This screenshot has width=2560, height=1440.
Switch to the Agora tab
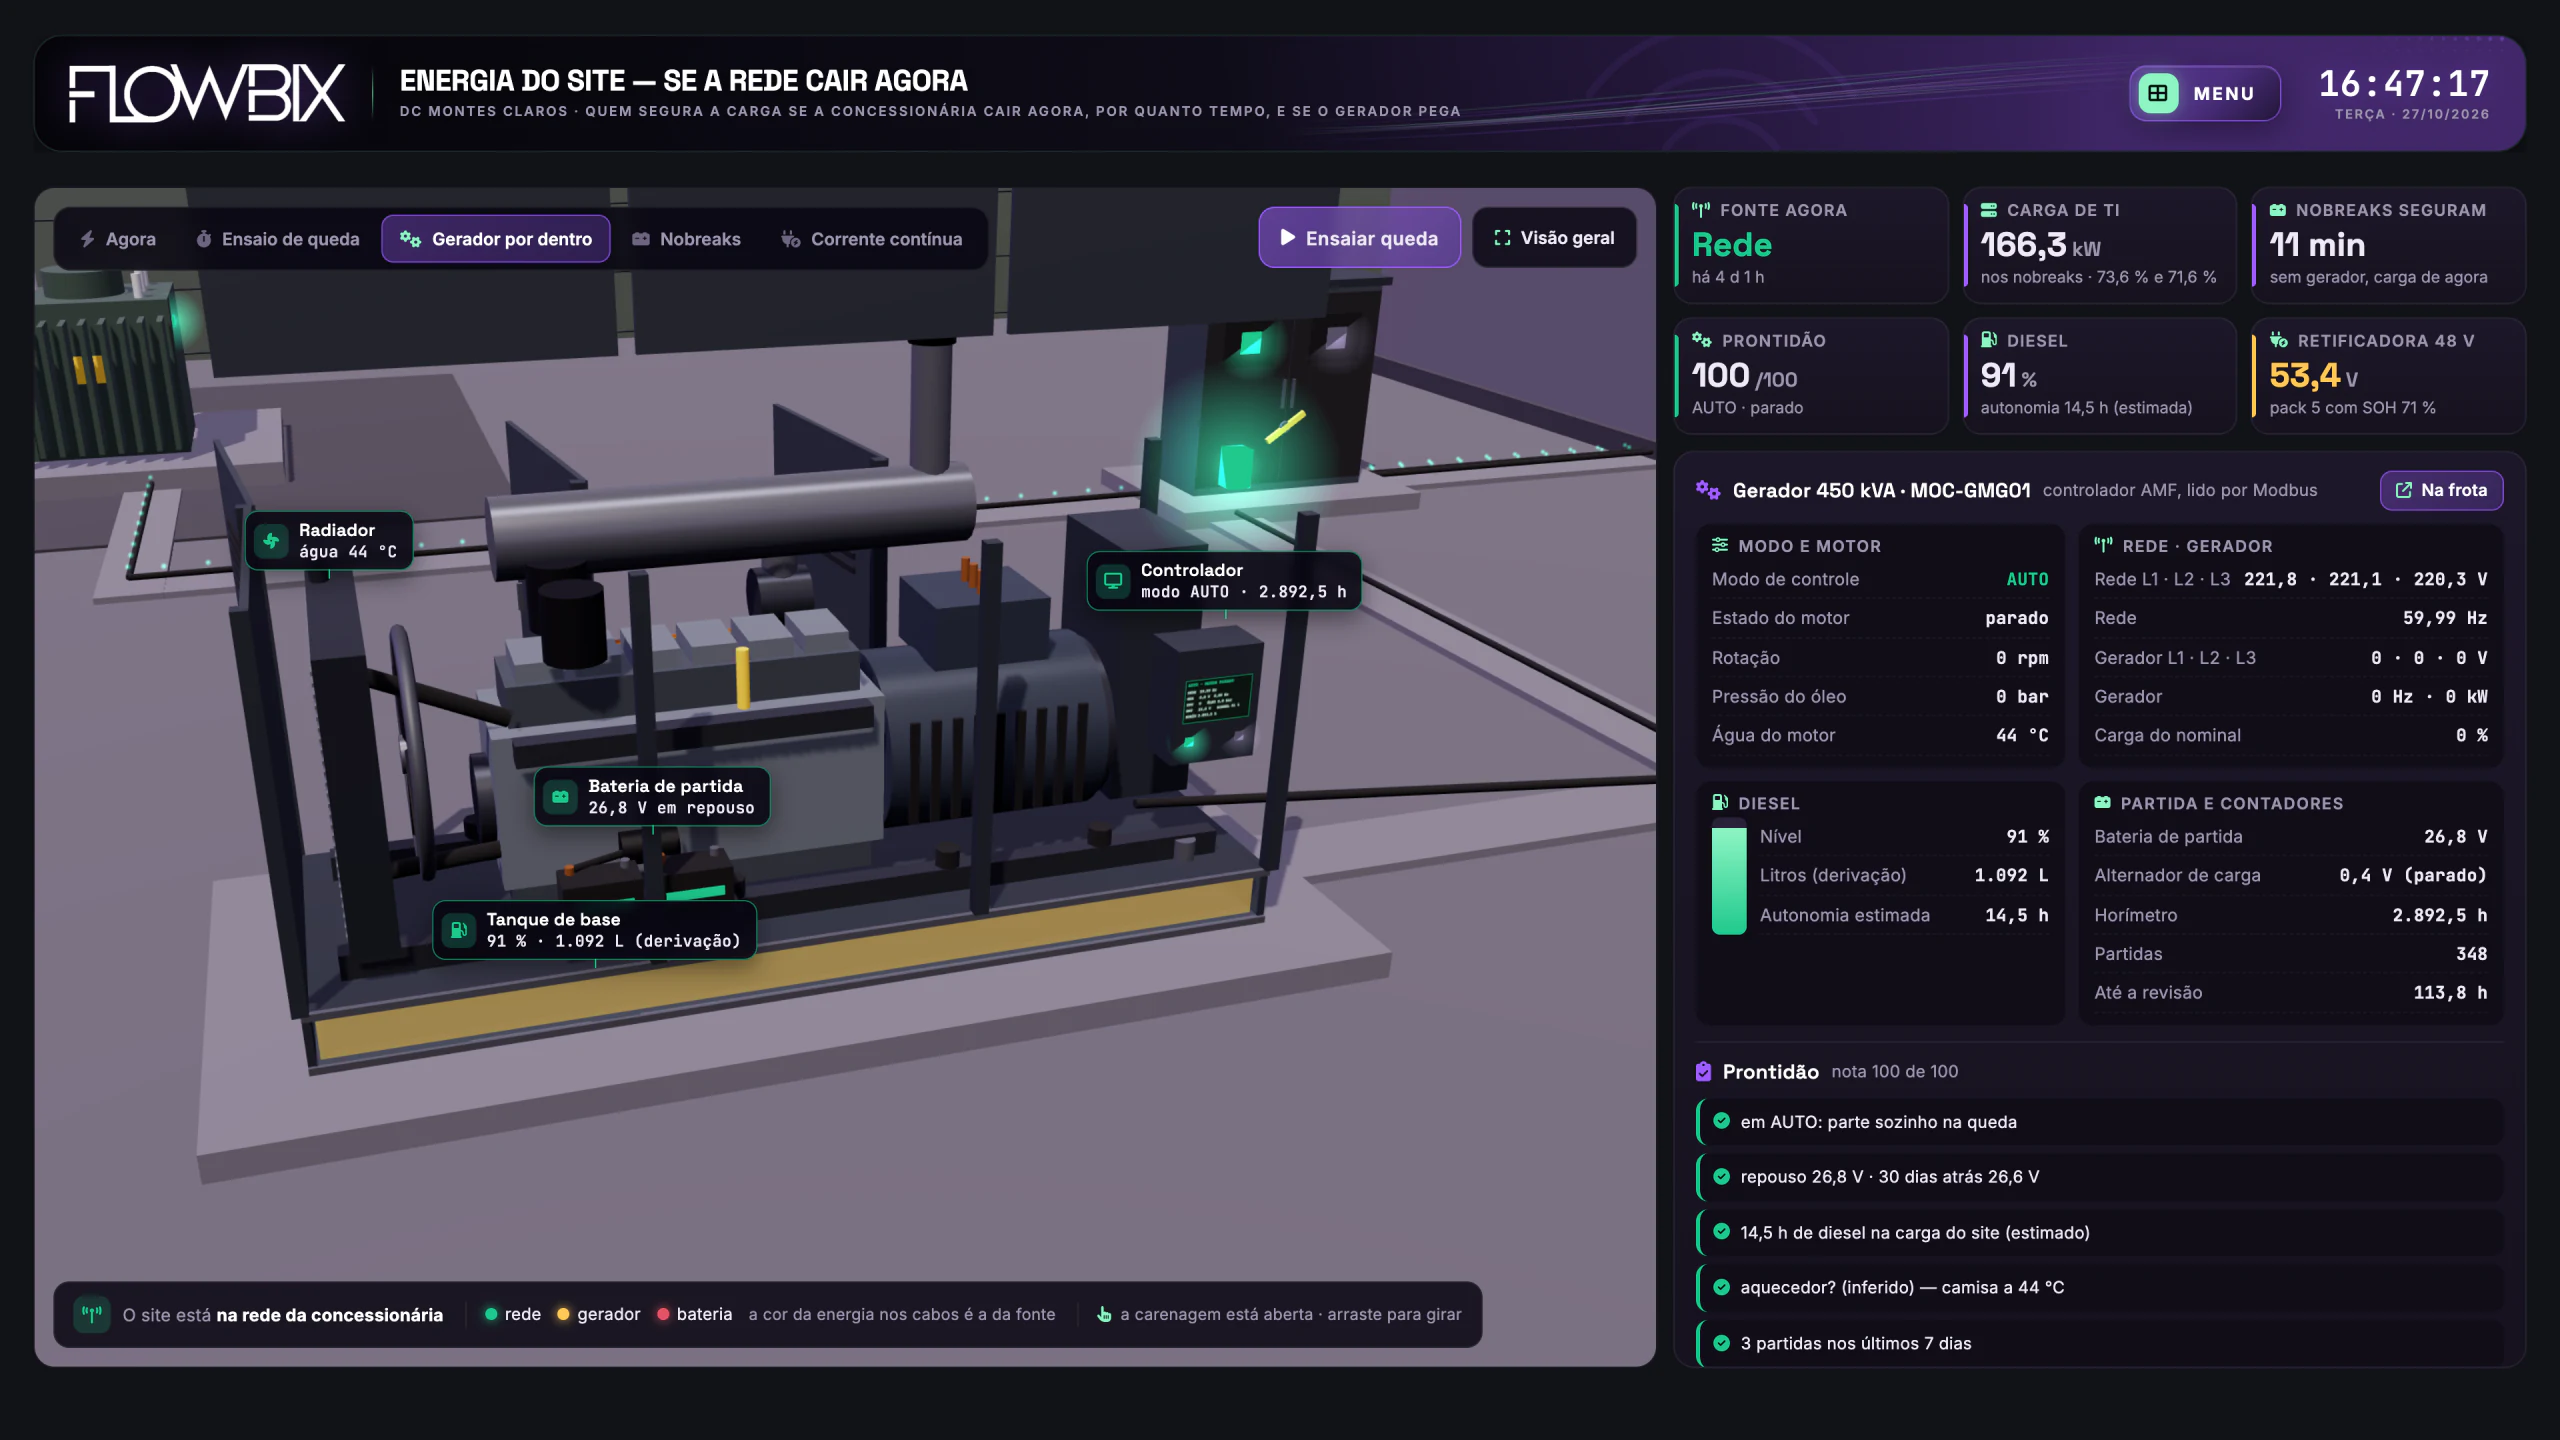pos(118,239)
